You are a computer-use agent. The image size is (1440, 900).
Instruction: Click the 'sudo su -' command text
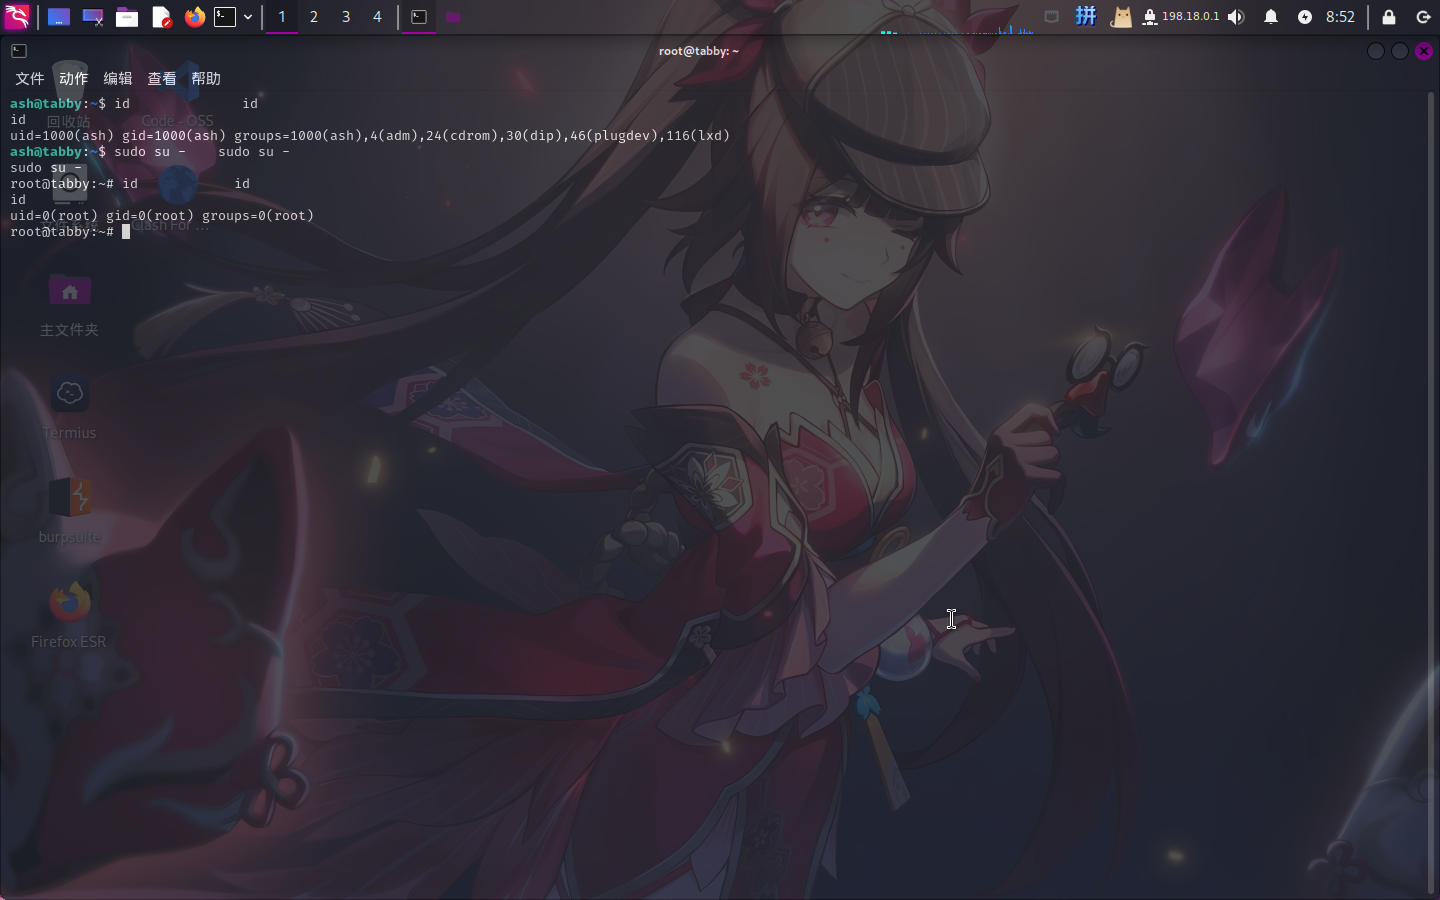click(x=150, y=151)
